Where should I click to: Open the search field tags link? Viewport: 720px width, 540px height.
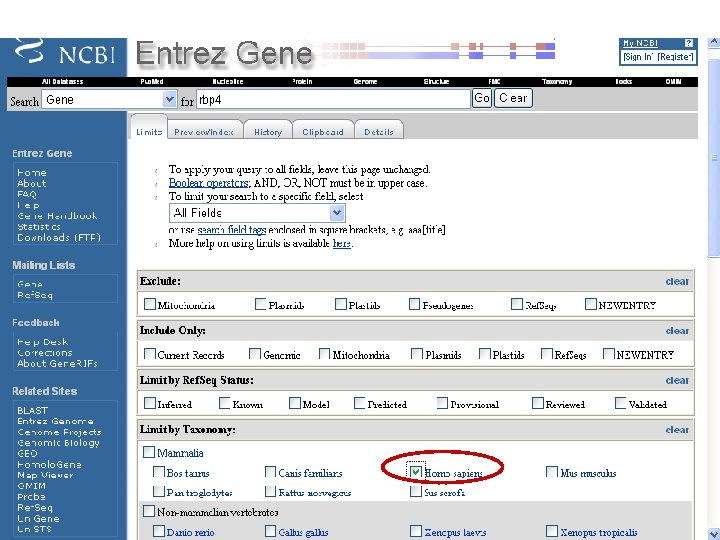232,230
